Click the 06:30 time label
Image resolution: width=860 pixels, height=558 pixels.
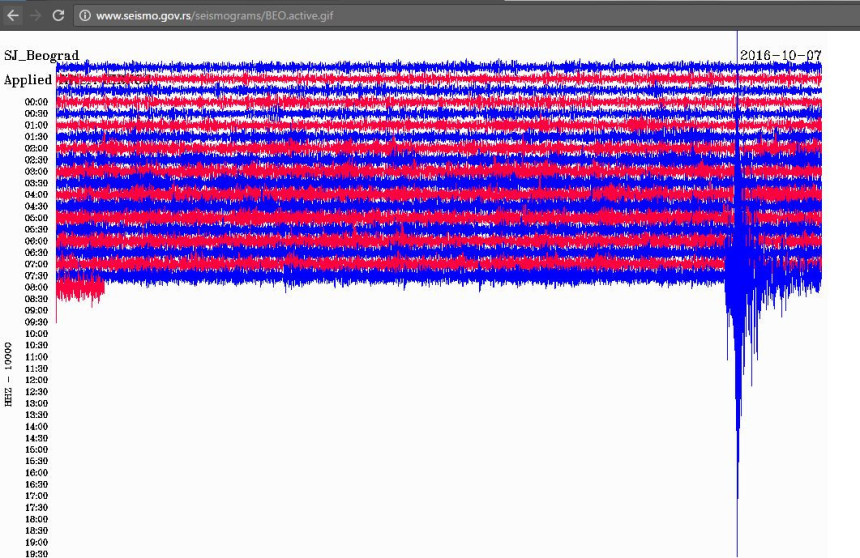coord(36,252)
